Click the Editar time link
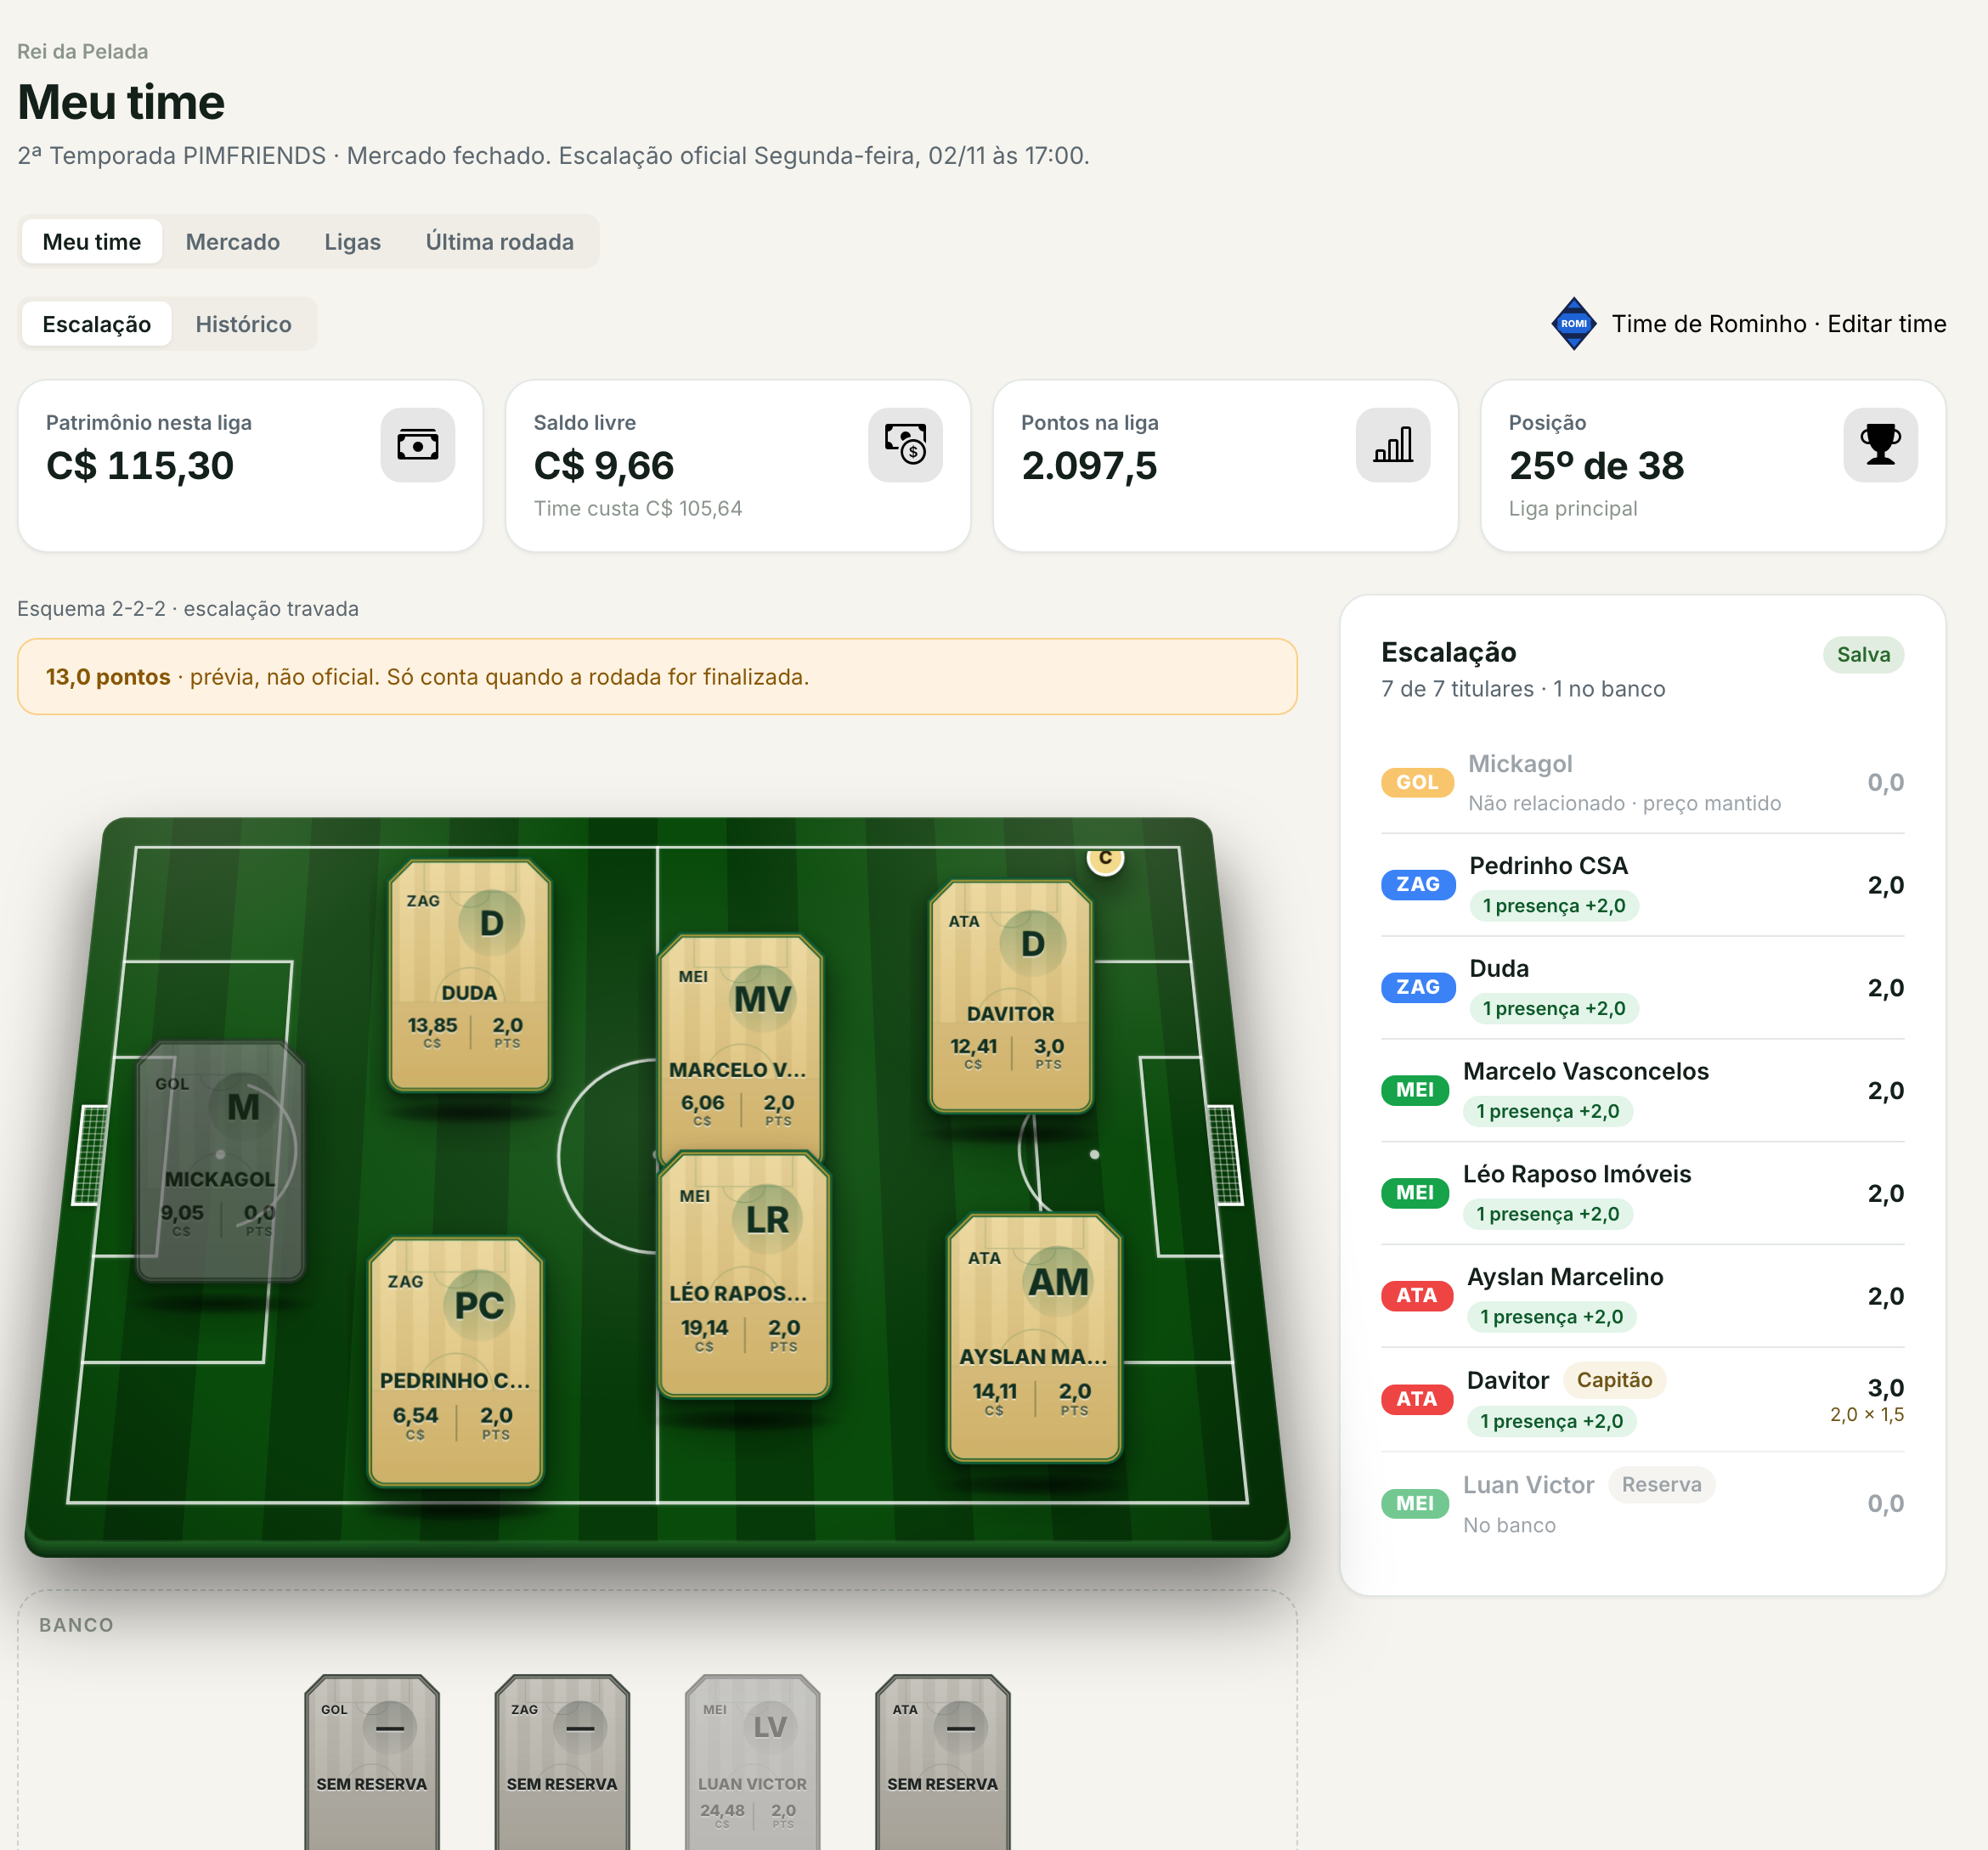Image resolution: width=1988 pixels, height=1850 pixels. (1887, 324)
